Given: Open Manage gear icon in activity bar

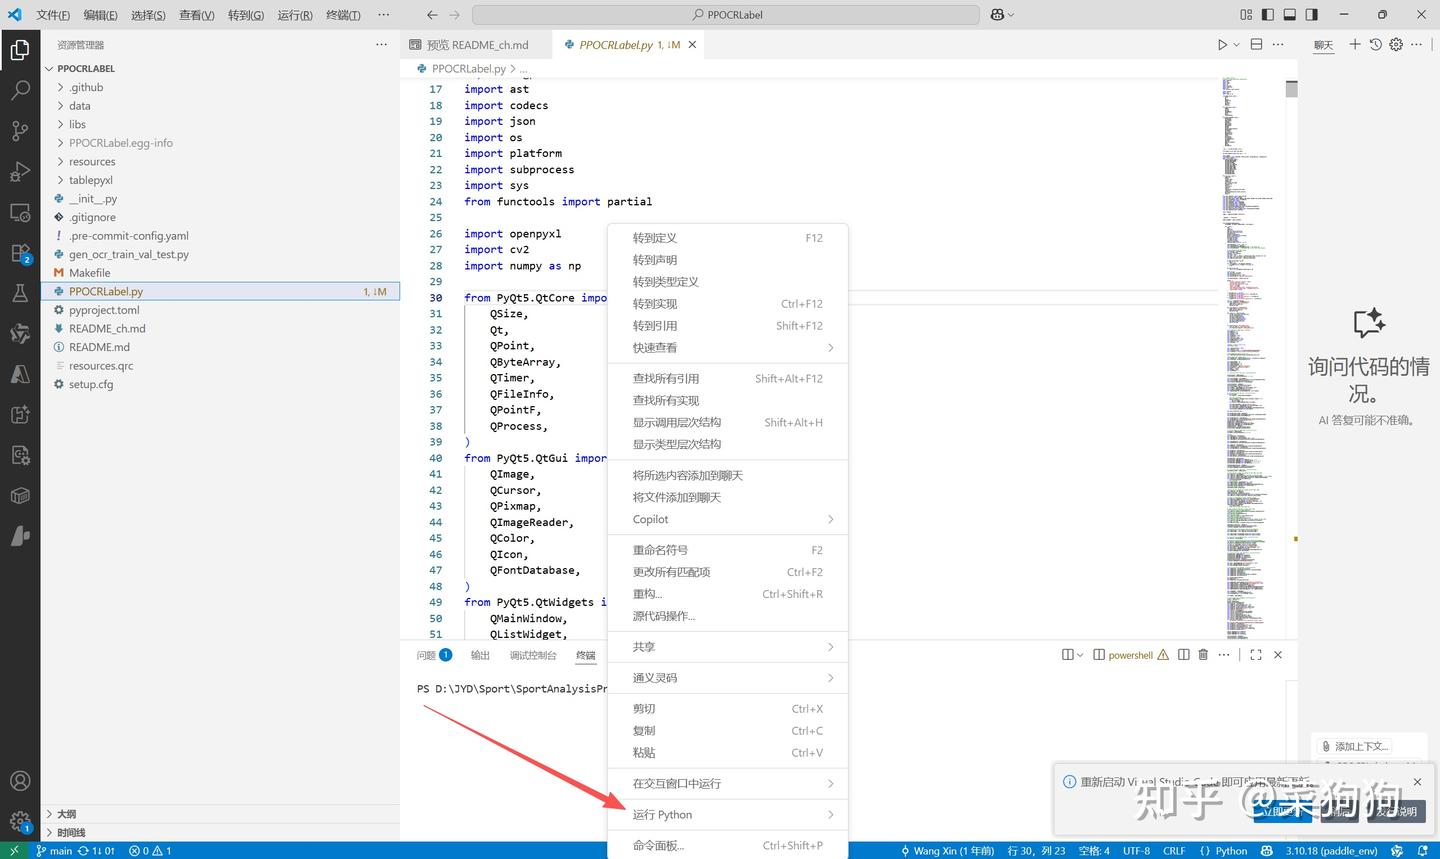Looking at the screenshot, I should 20,822.
